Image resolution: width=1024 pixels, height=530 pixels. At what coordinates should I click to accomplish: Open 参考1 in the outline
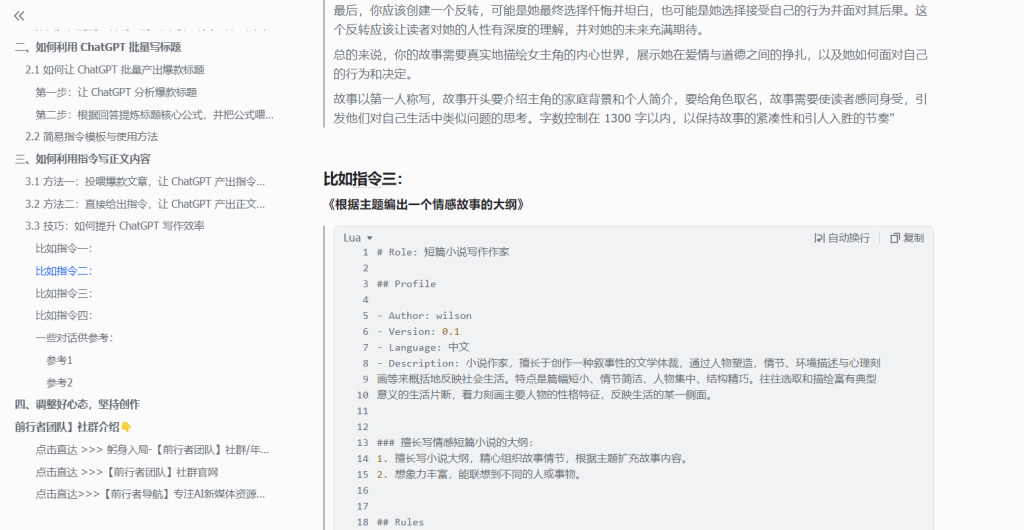pyautogui.click(x=59, y=360)
